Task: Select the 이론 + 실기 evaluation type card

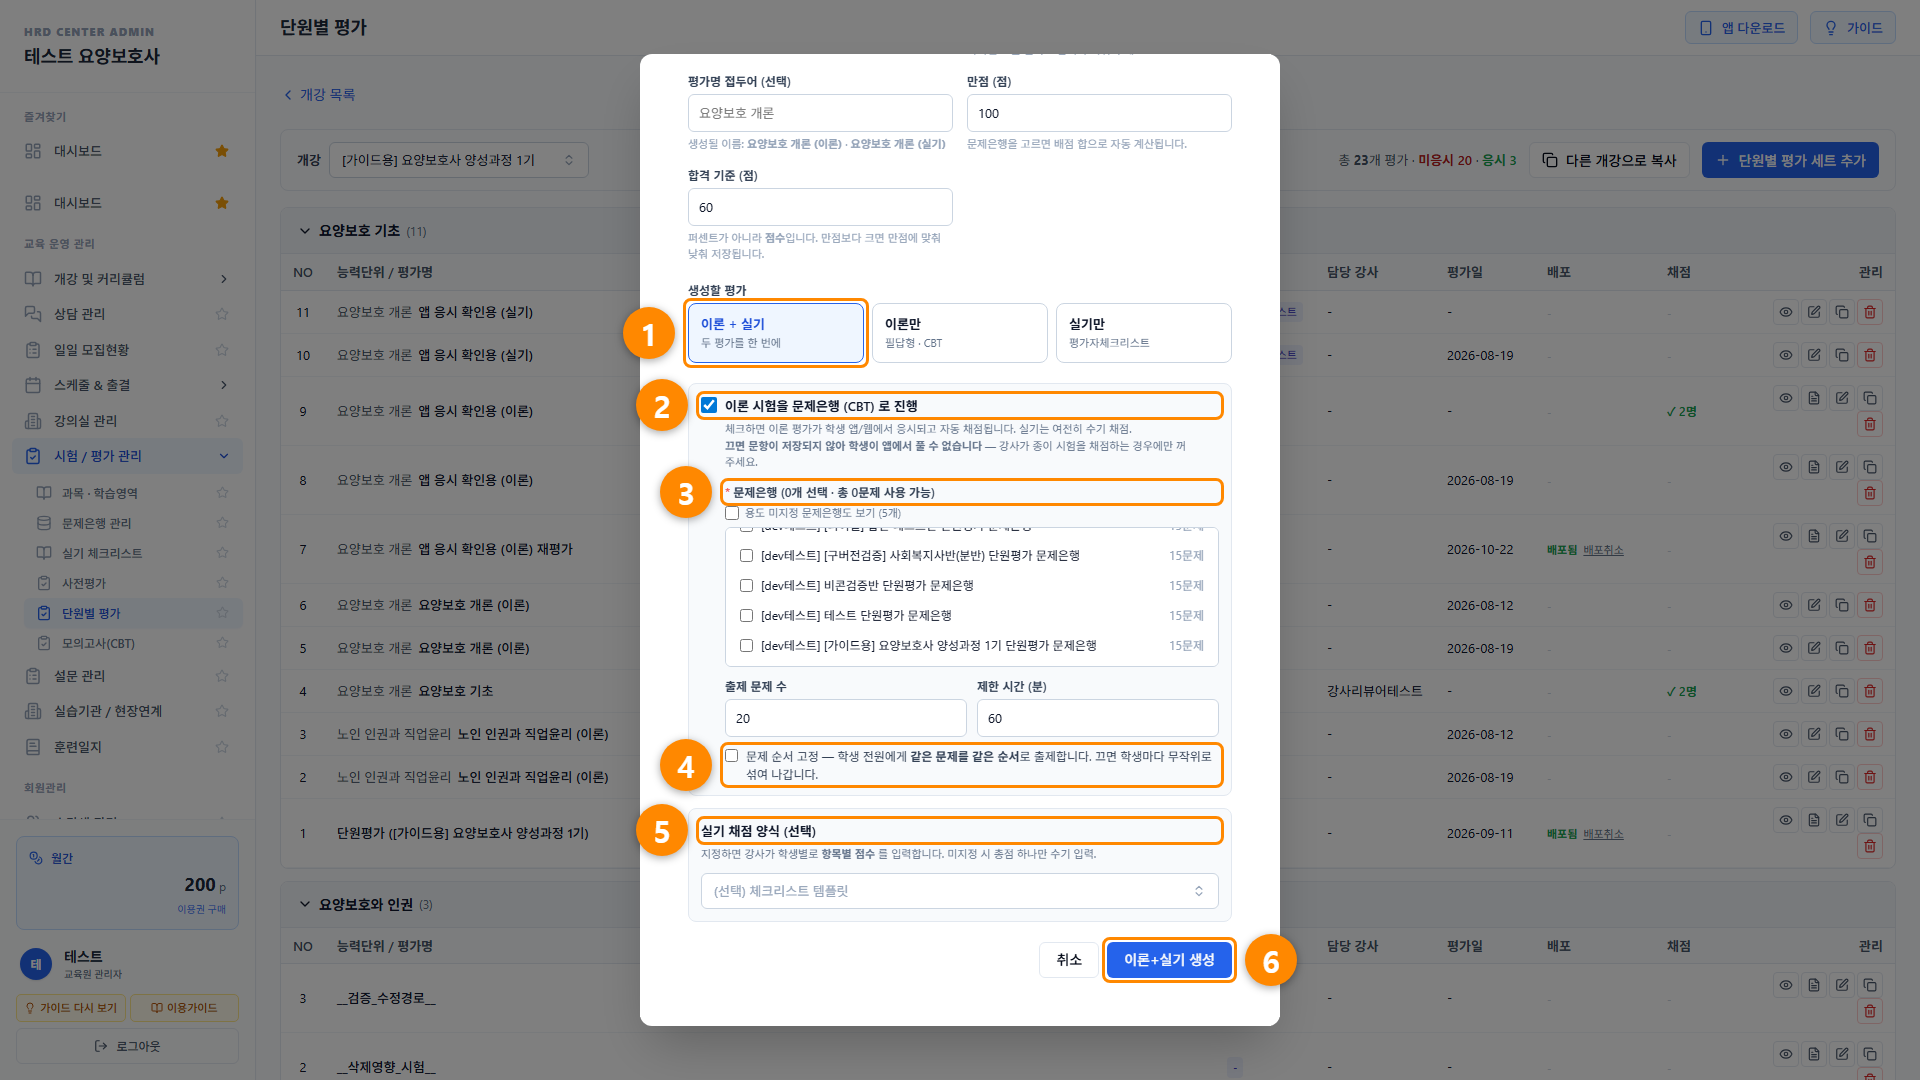Action: pyautogui.click(x=776, y=333)
